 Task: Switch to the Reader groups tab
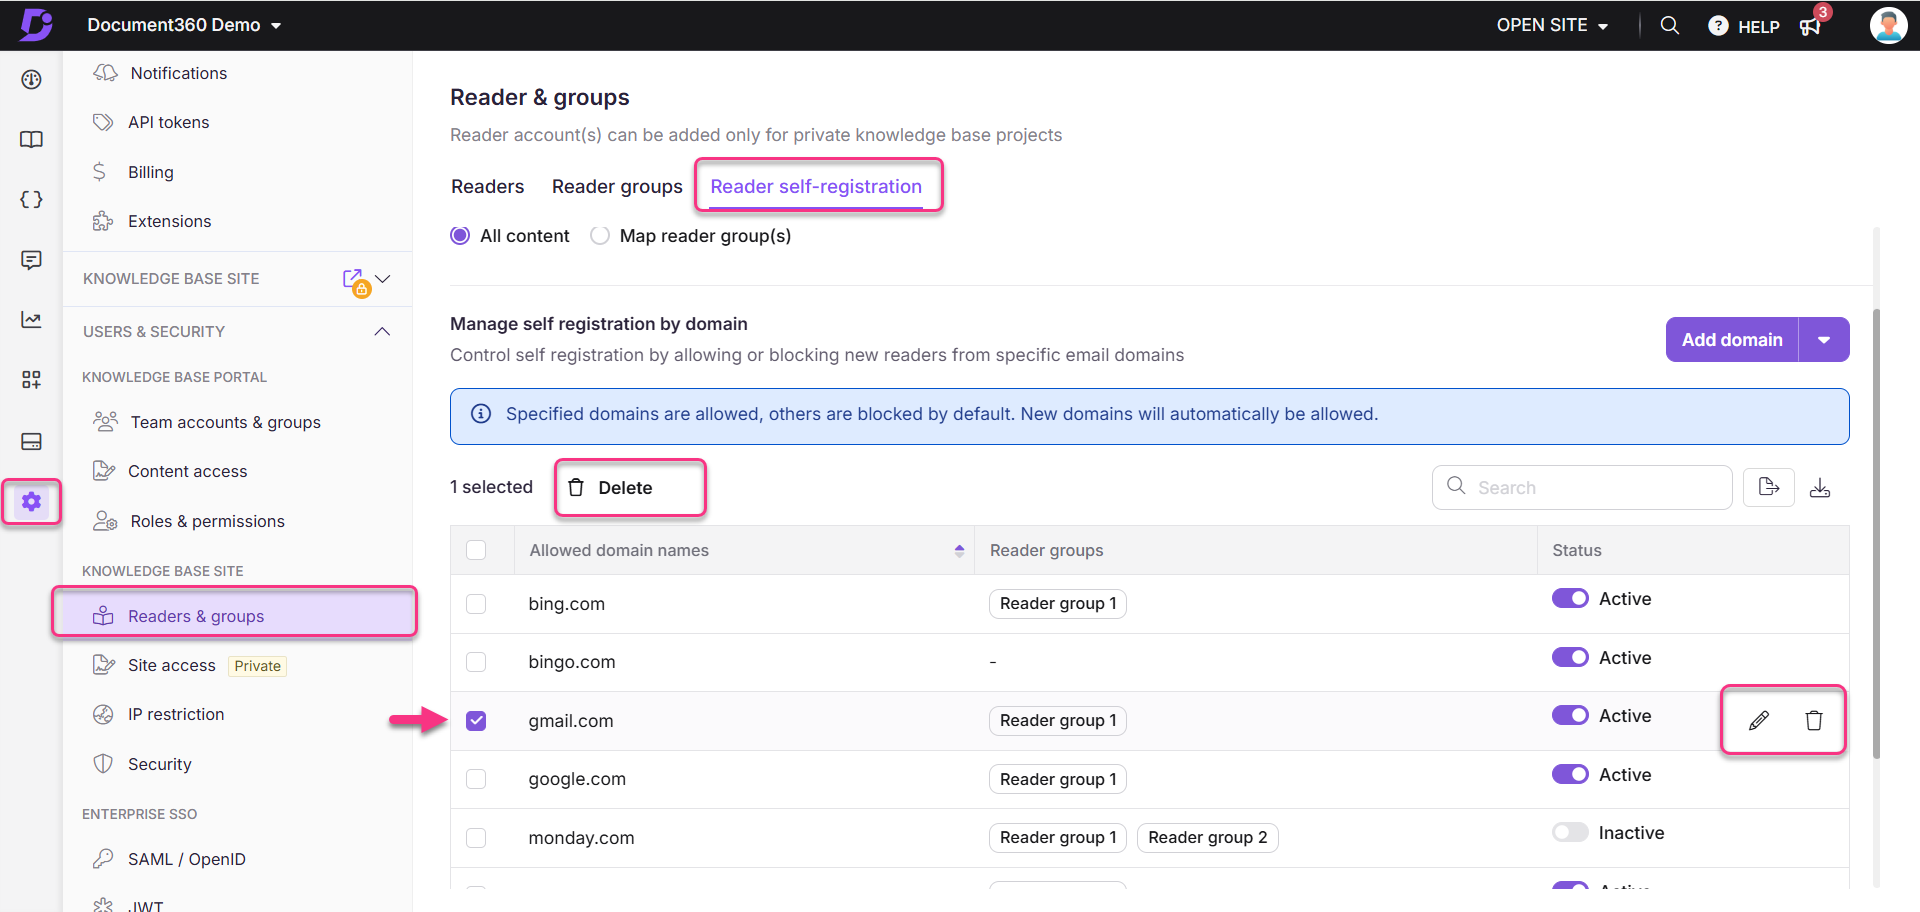tap(617, 186)
